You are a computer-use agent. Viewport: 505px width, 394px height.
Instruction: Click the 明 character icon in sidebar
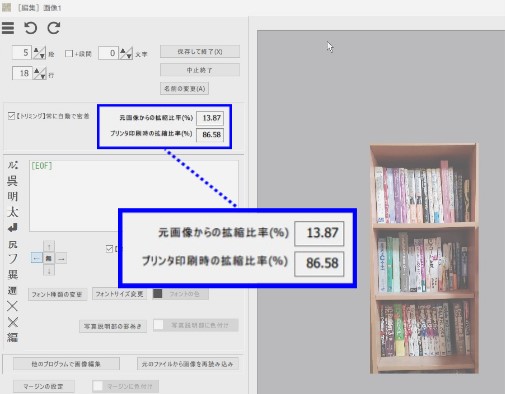tap(13, 196)
